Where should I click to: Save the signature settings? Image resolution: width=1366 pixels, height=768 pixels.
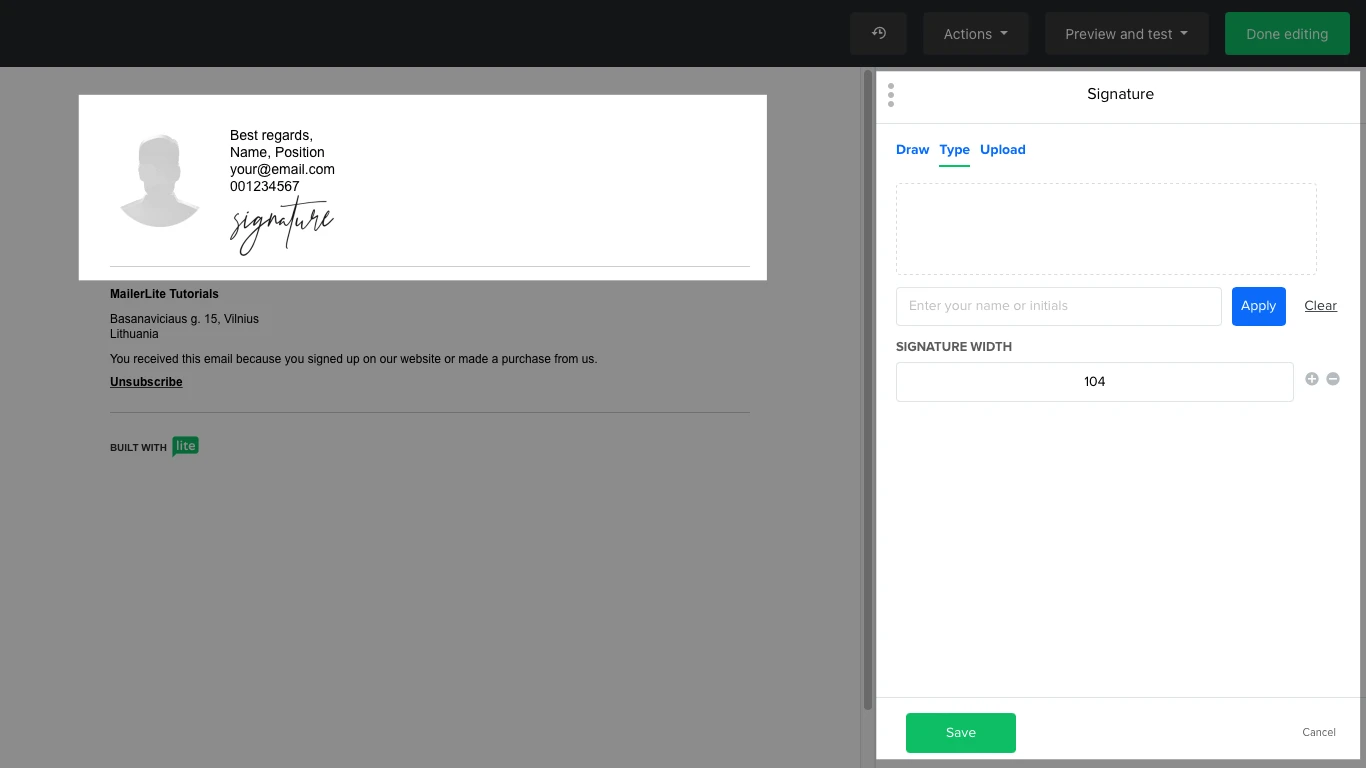(960, 733)
